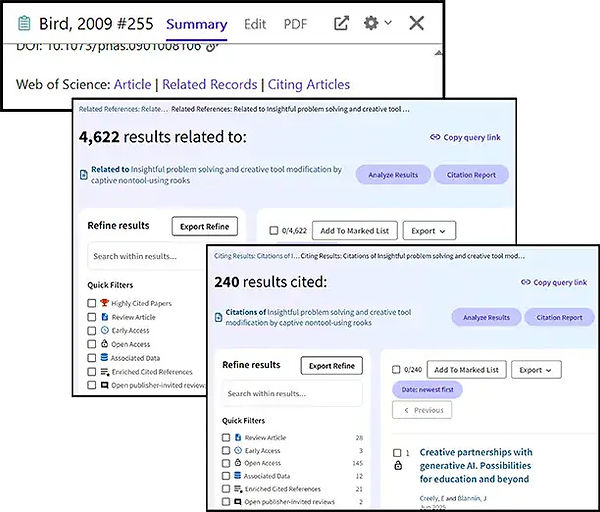This screenshot has width=600, height=512.
Task: Click the clipboard reference icon beside Bird, 2009
Action: point(24,23)
